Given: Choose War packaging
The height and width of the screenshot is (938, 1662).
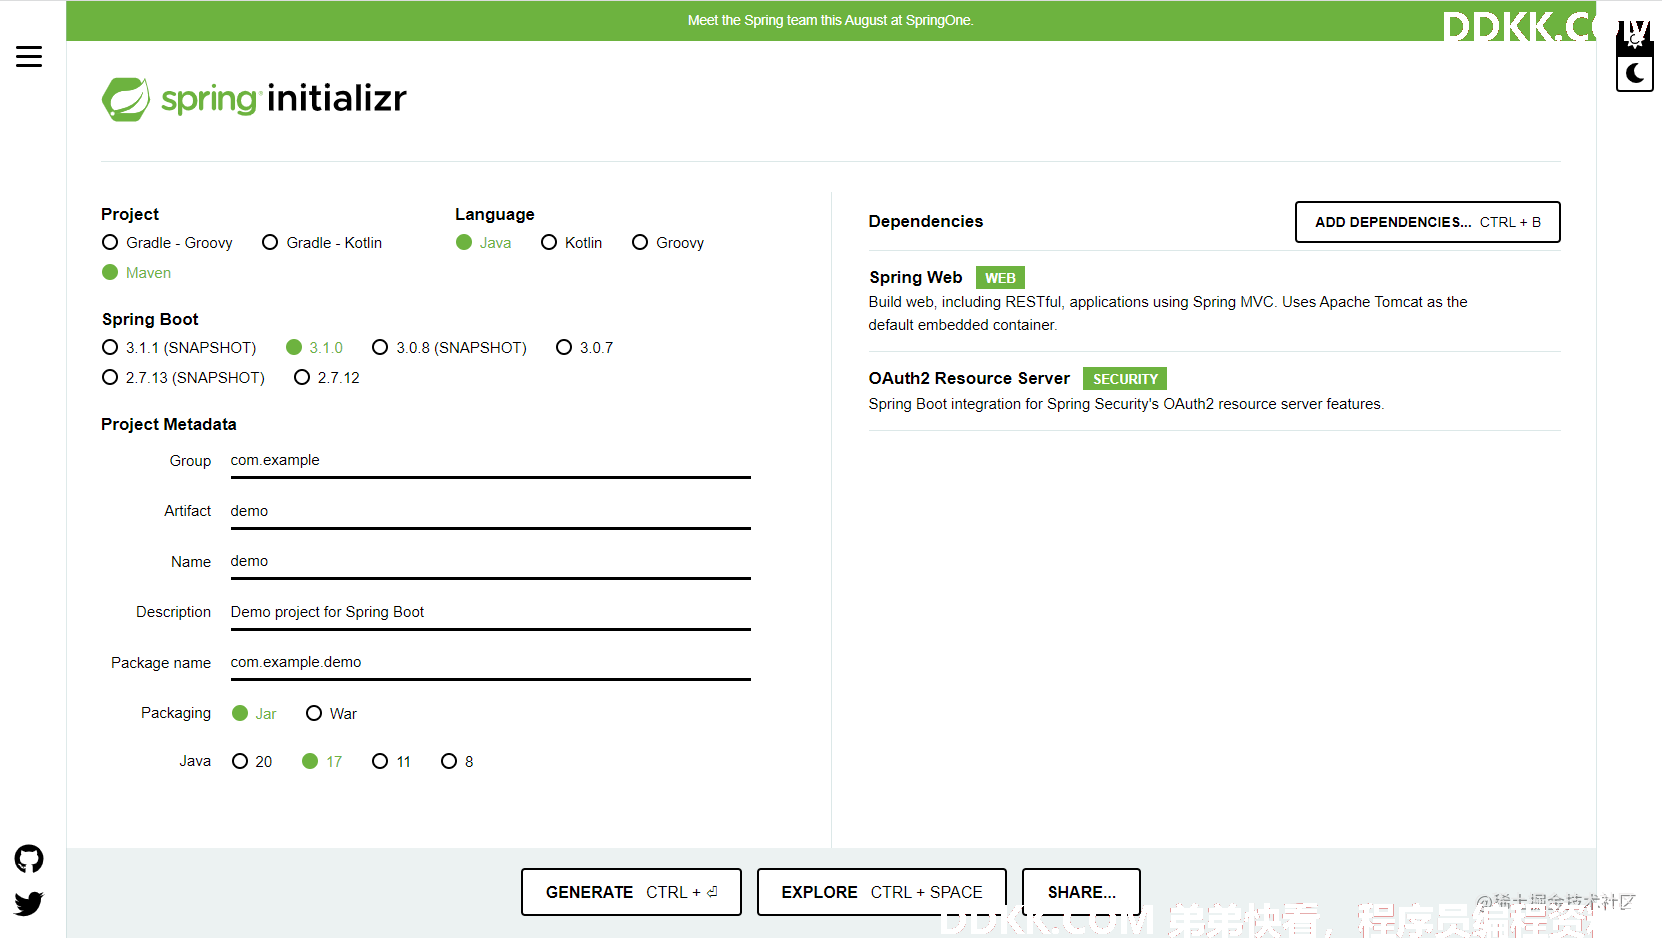Looking at the screenshot, I should 331,714.
